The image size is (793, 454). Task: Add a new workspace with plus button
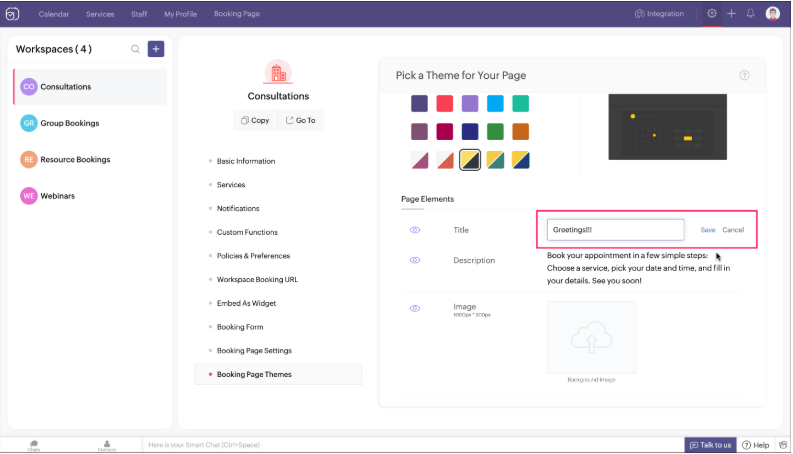pos(156,49)
